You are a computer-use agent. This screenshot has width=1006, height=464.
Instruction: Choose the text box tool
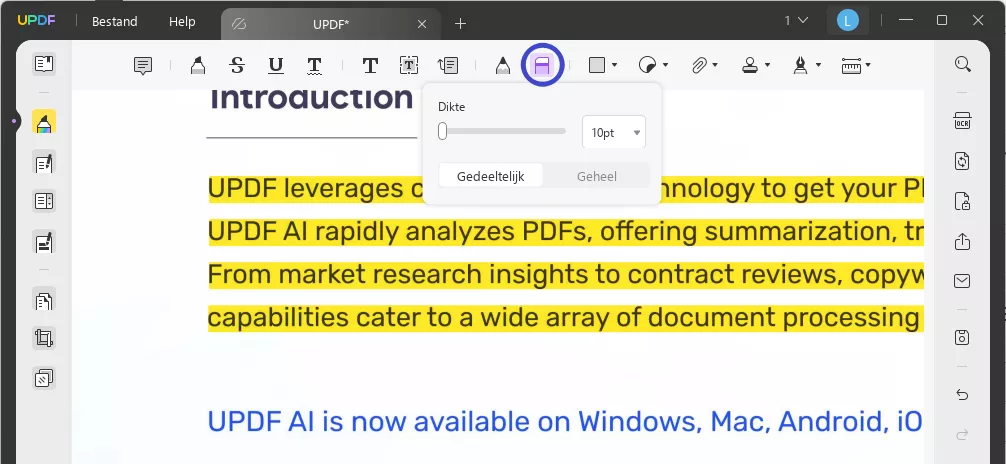tap(409, 65)
